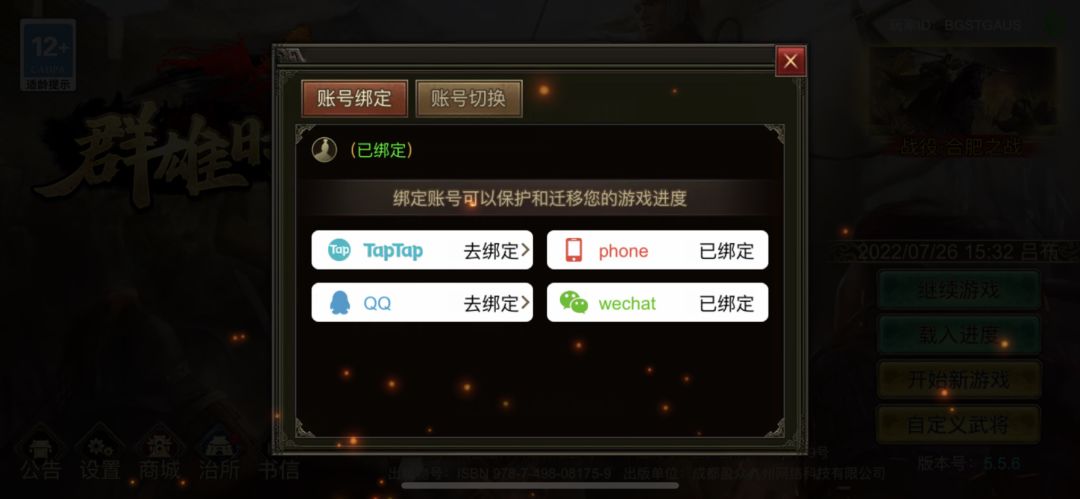The width and height of the screenshot is (1080, 499).
Task: Click the green WeChat bubbles icon
Action: pyautogui.click(x=574, y=303)
